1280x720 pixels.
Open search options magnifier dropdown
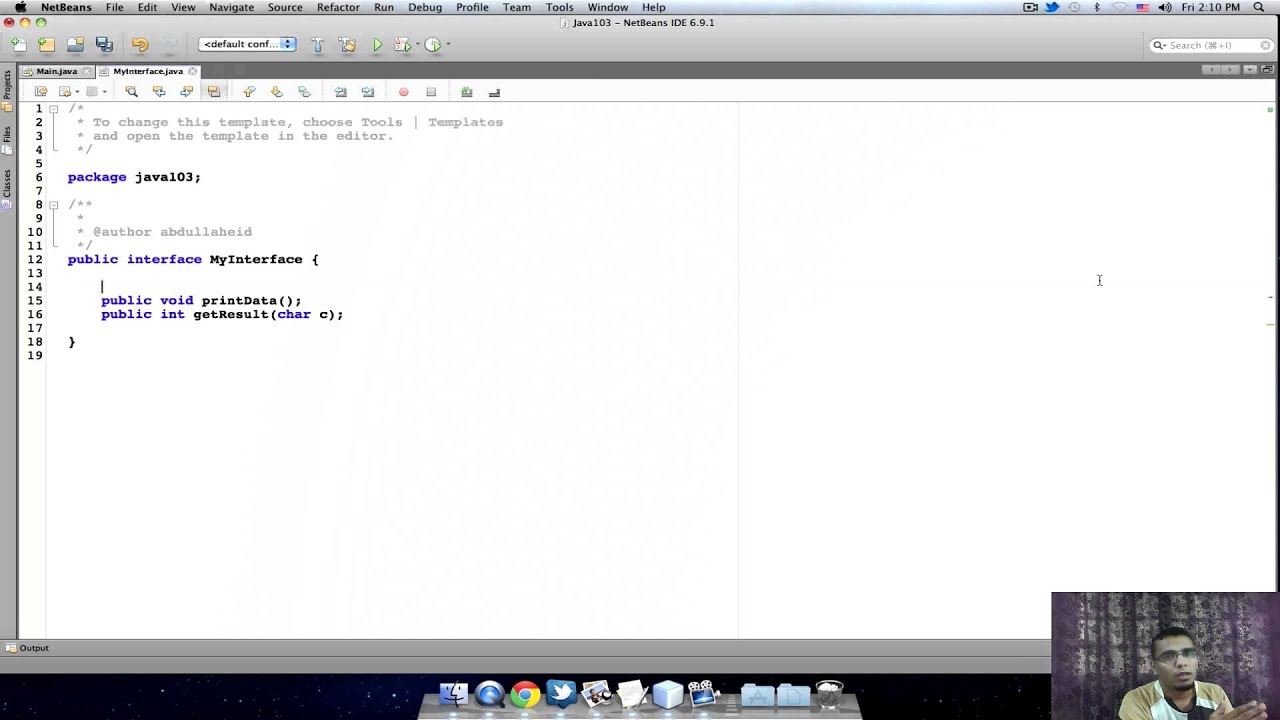tap(1159, 45)
